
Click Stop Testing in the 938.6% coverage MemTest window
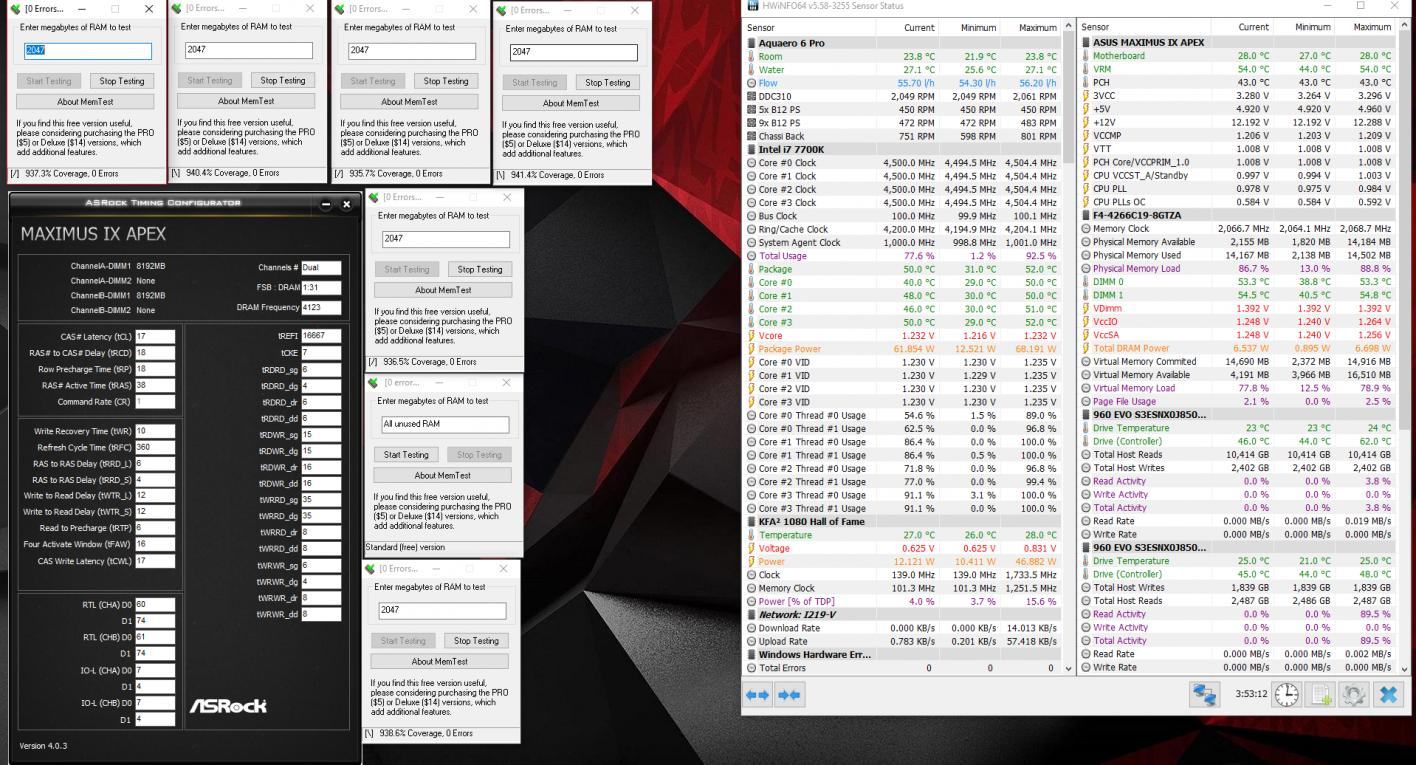tap(477, 640)
